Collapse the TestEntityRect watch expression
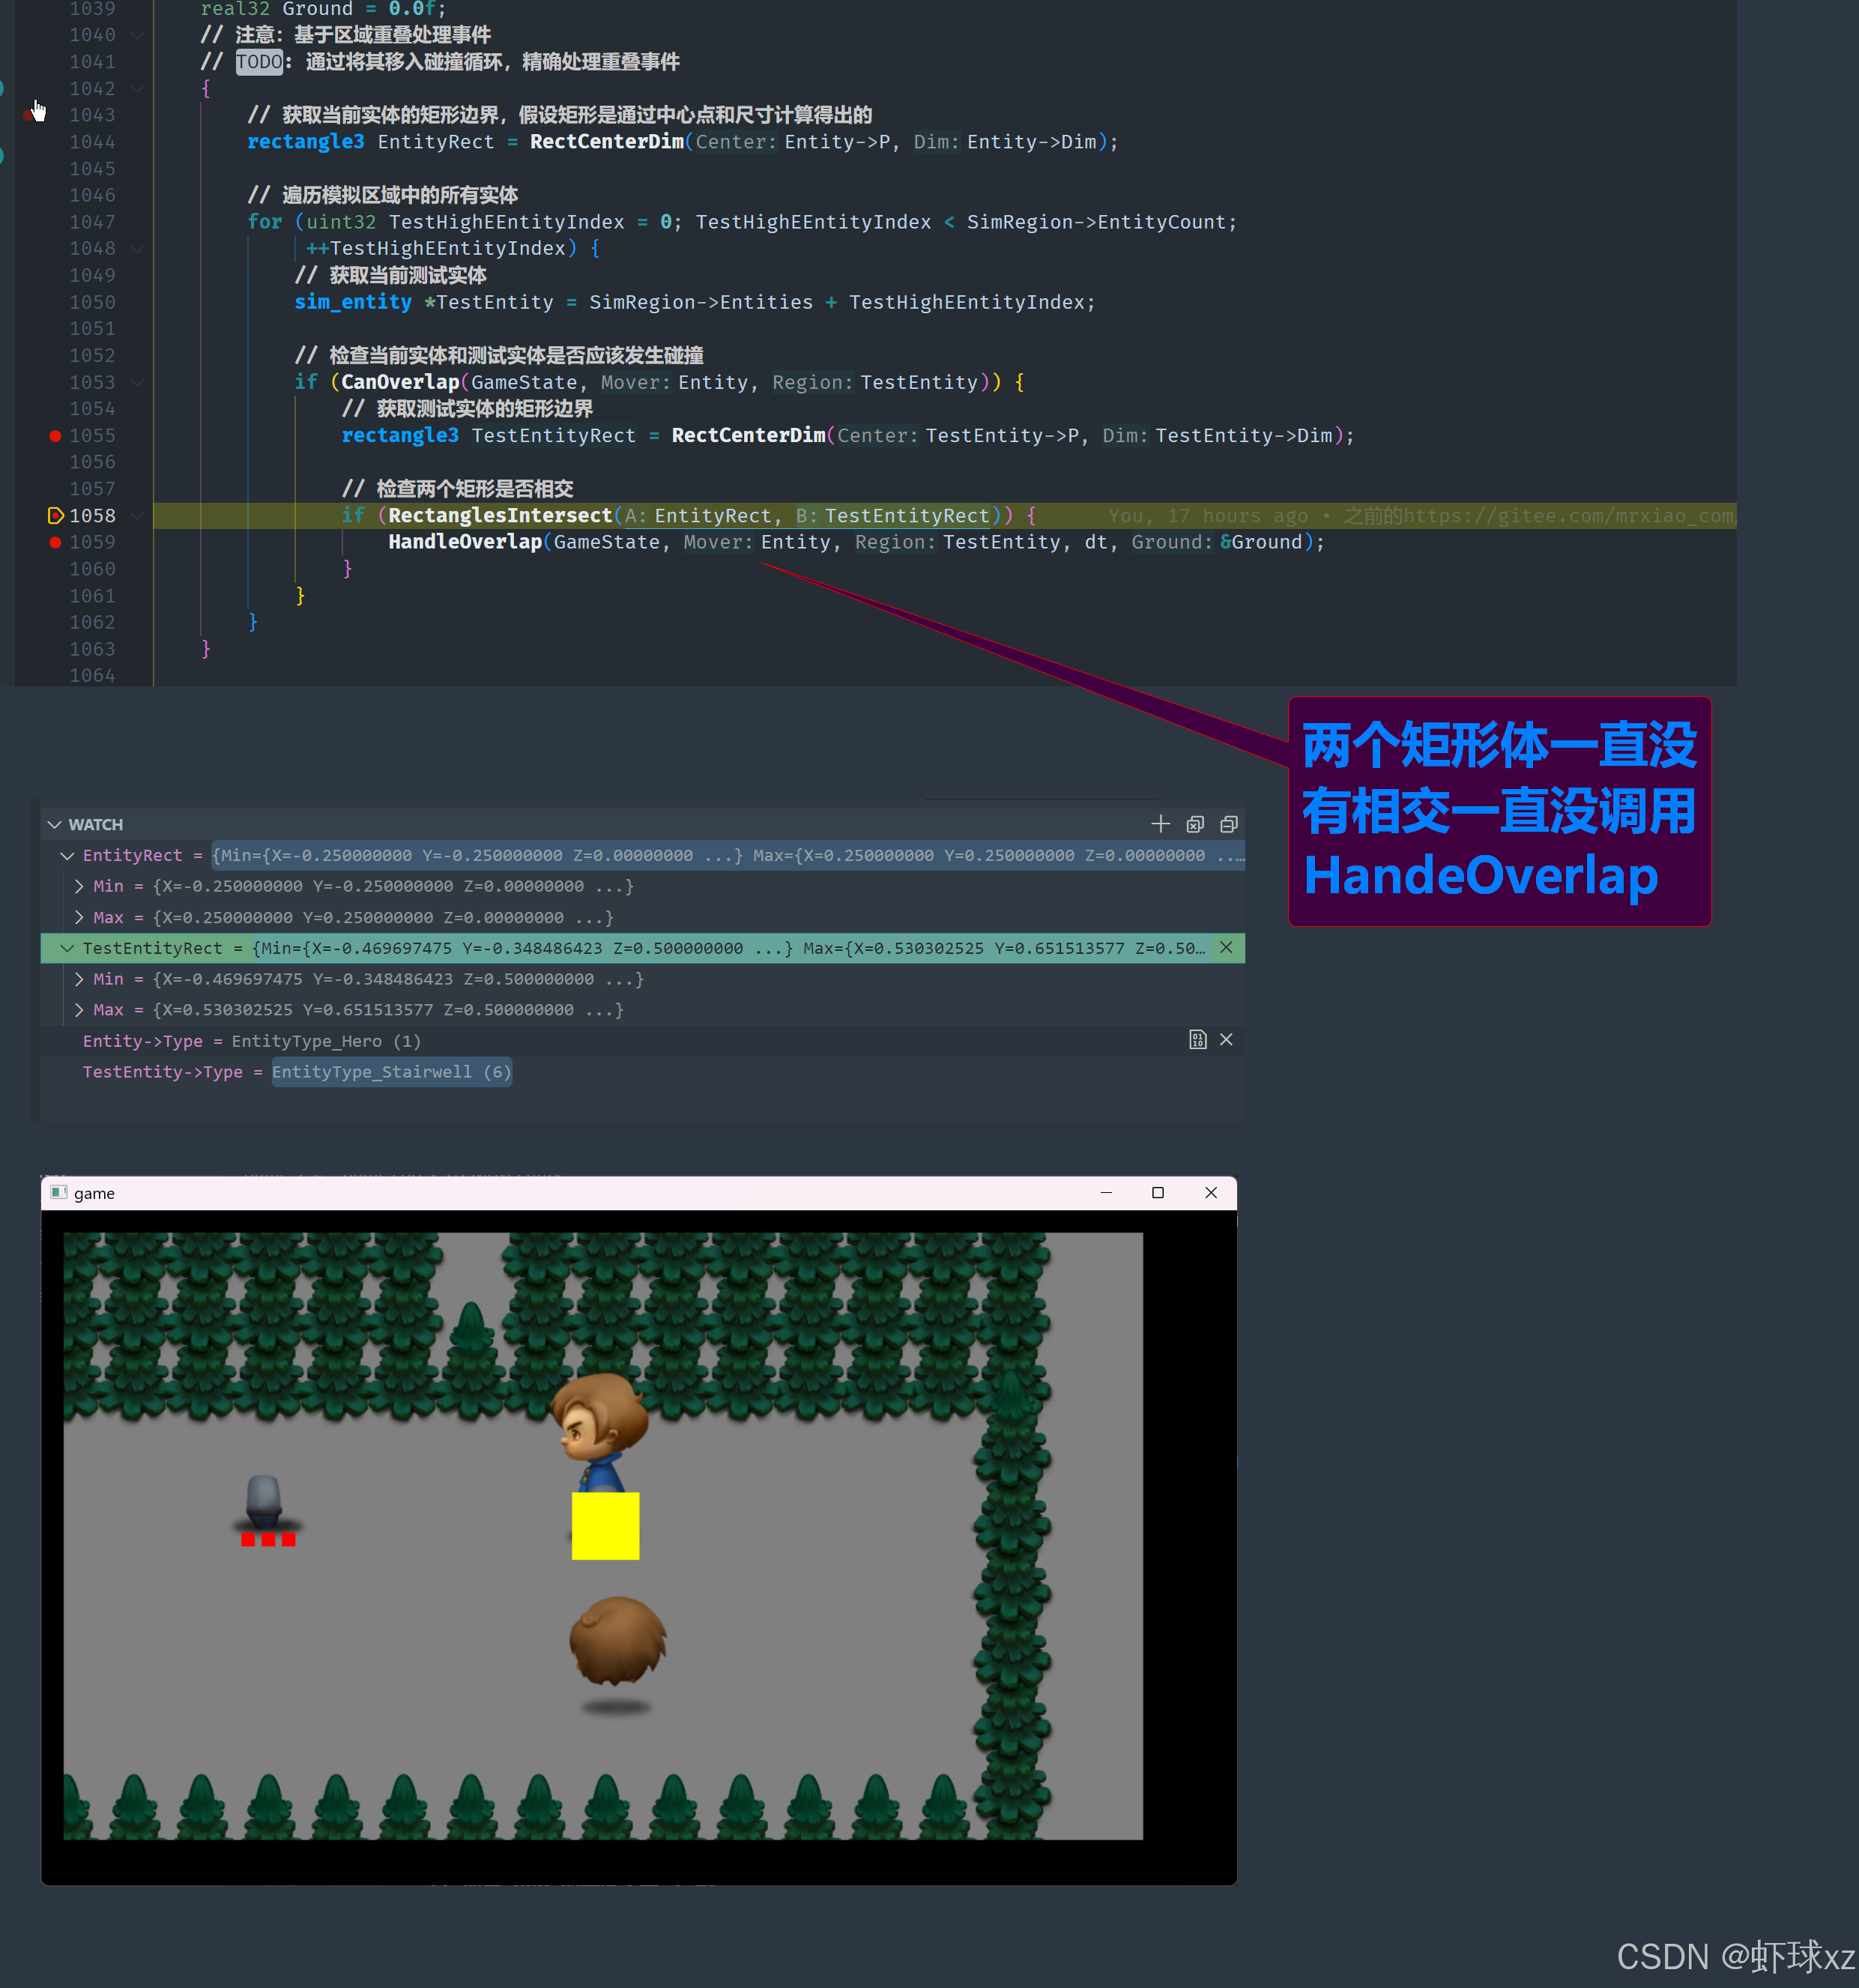The height and width of the screenshot is (1988, 1859). pos(67,947)
